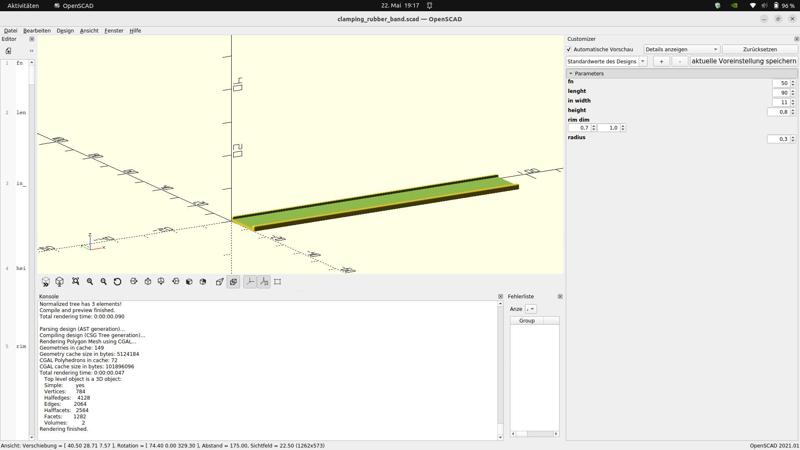Click the fn spinner arrows
This screenshot has height=450, width=800.
(793, 83)
